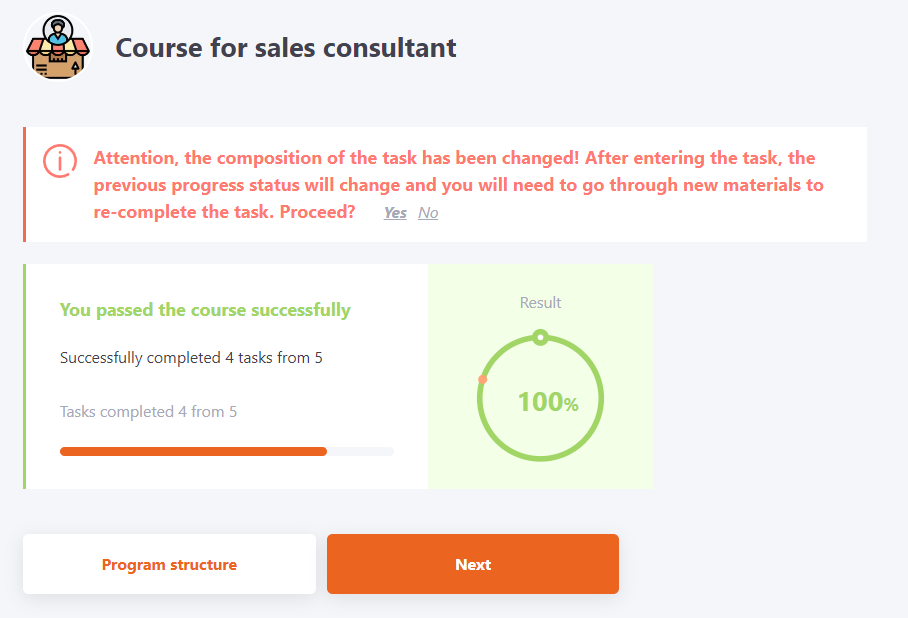Image resolution: width=908 pixels, height=618 pixels.
Task: Click the small knob atop the result ring
Action: click(x=540, y=338)
